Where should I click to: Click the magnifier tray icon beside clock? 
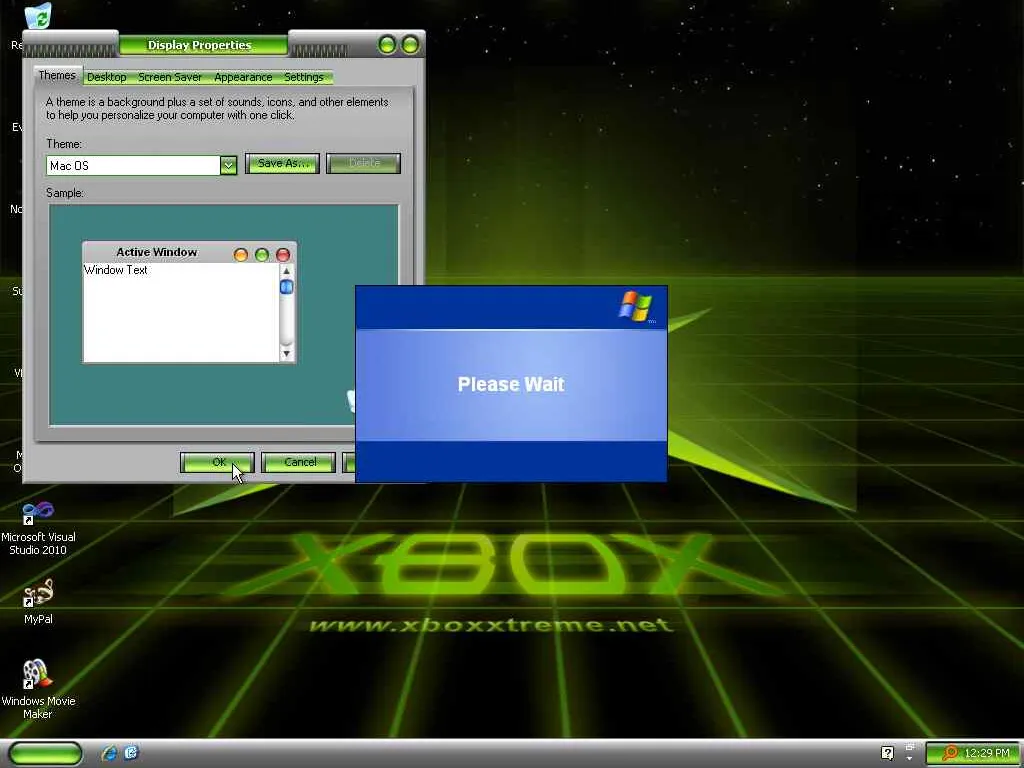coord(950,753)
